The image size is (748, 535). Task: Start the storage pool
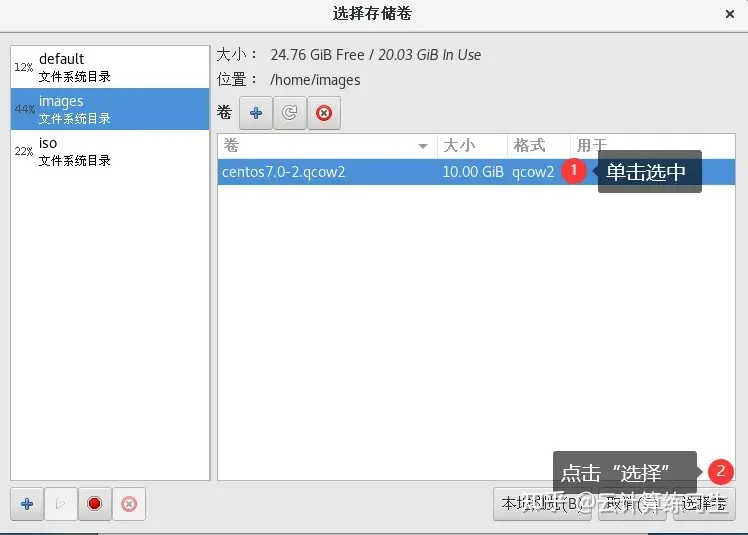61,504
